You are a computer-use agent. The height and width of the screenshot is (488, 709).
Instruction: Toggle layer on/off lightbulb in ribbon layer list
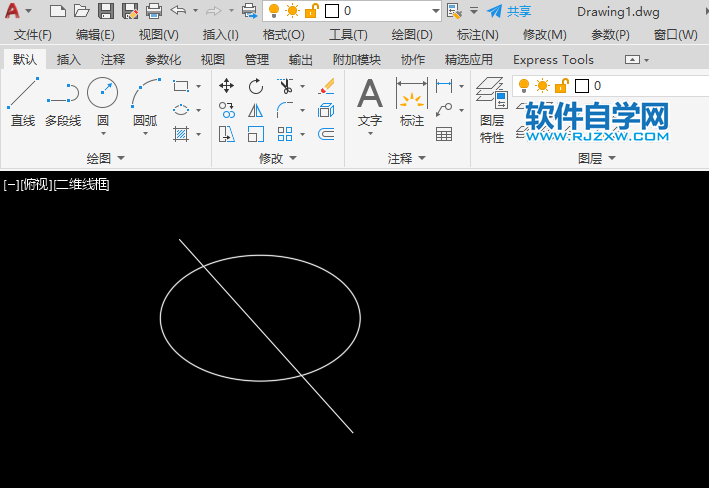524,86
